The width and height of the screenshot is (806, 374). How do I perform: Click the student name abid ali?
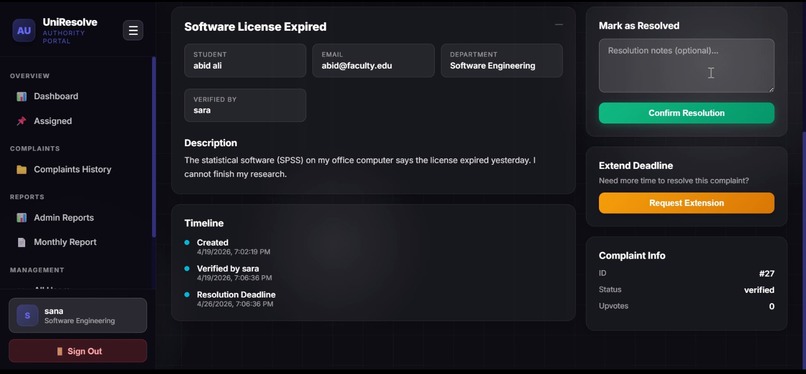tap(208, 66)
